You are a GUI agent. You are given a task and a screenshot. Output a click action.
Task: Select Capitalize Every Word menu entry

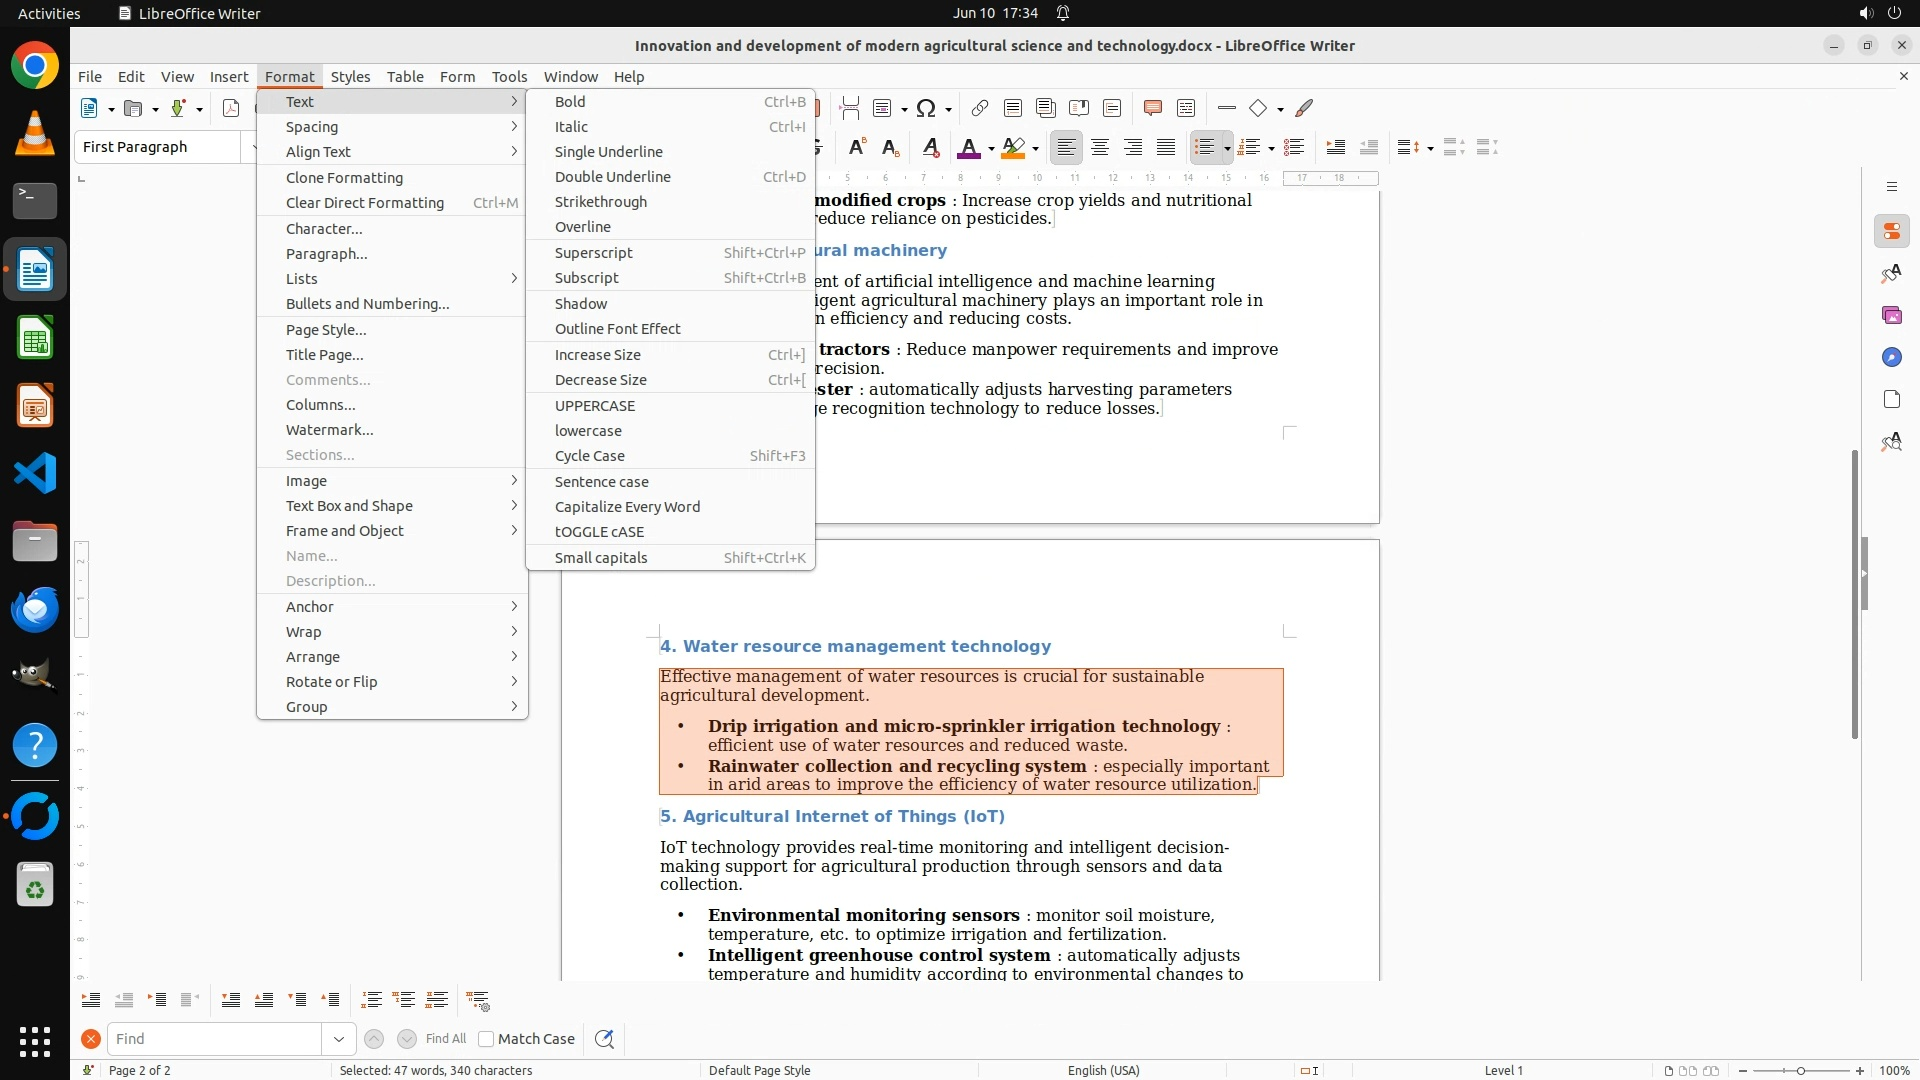[627, 507]
